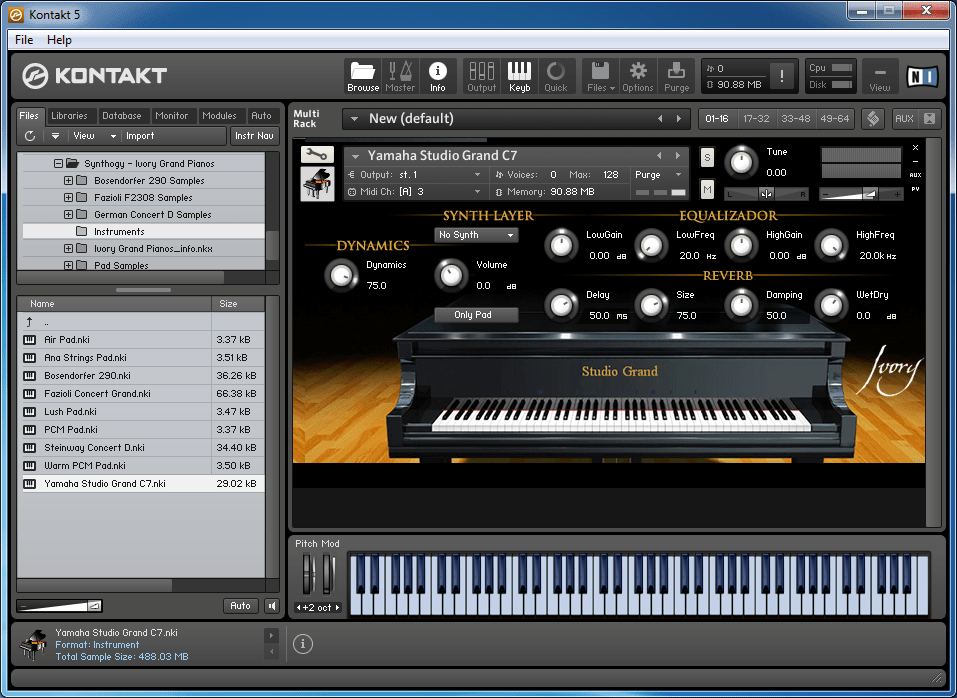Viewport: 957px width, 698px height.
Task: Click the browser preview volume slider
Action: click(59, 606)
